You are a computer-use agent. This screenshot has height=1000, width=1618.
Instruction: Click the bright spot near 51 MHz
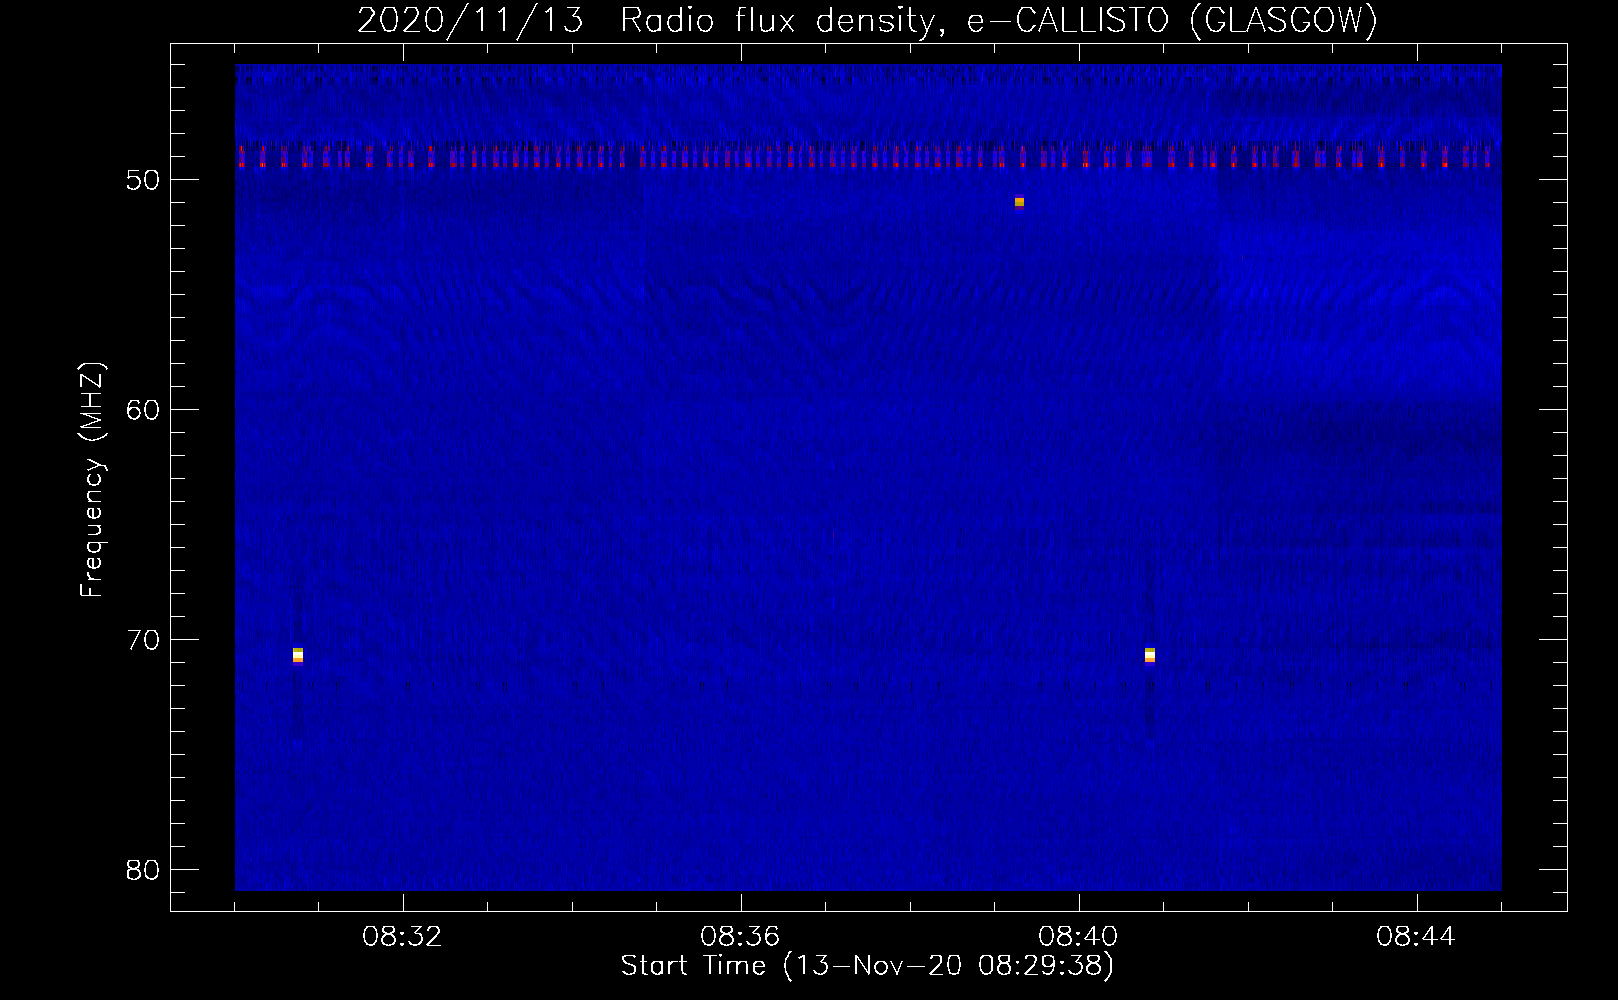coord(1019,202)
